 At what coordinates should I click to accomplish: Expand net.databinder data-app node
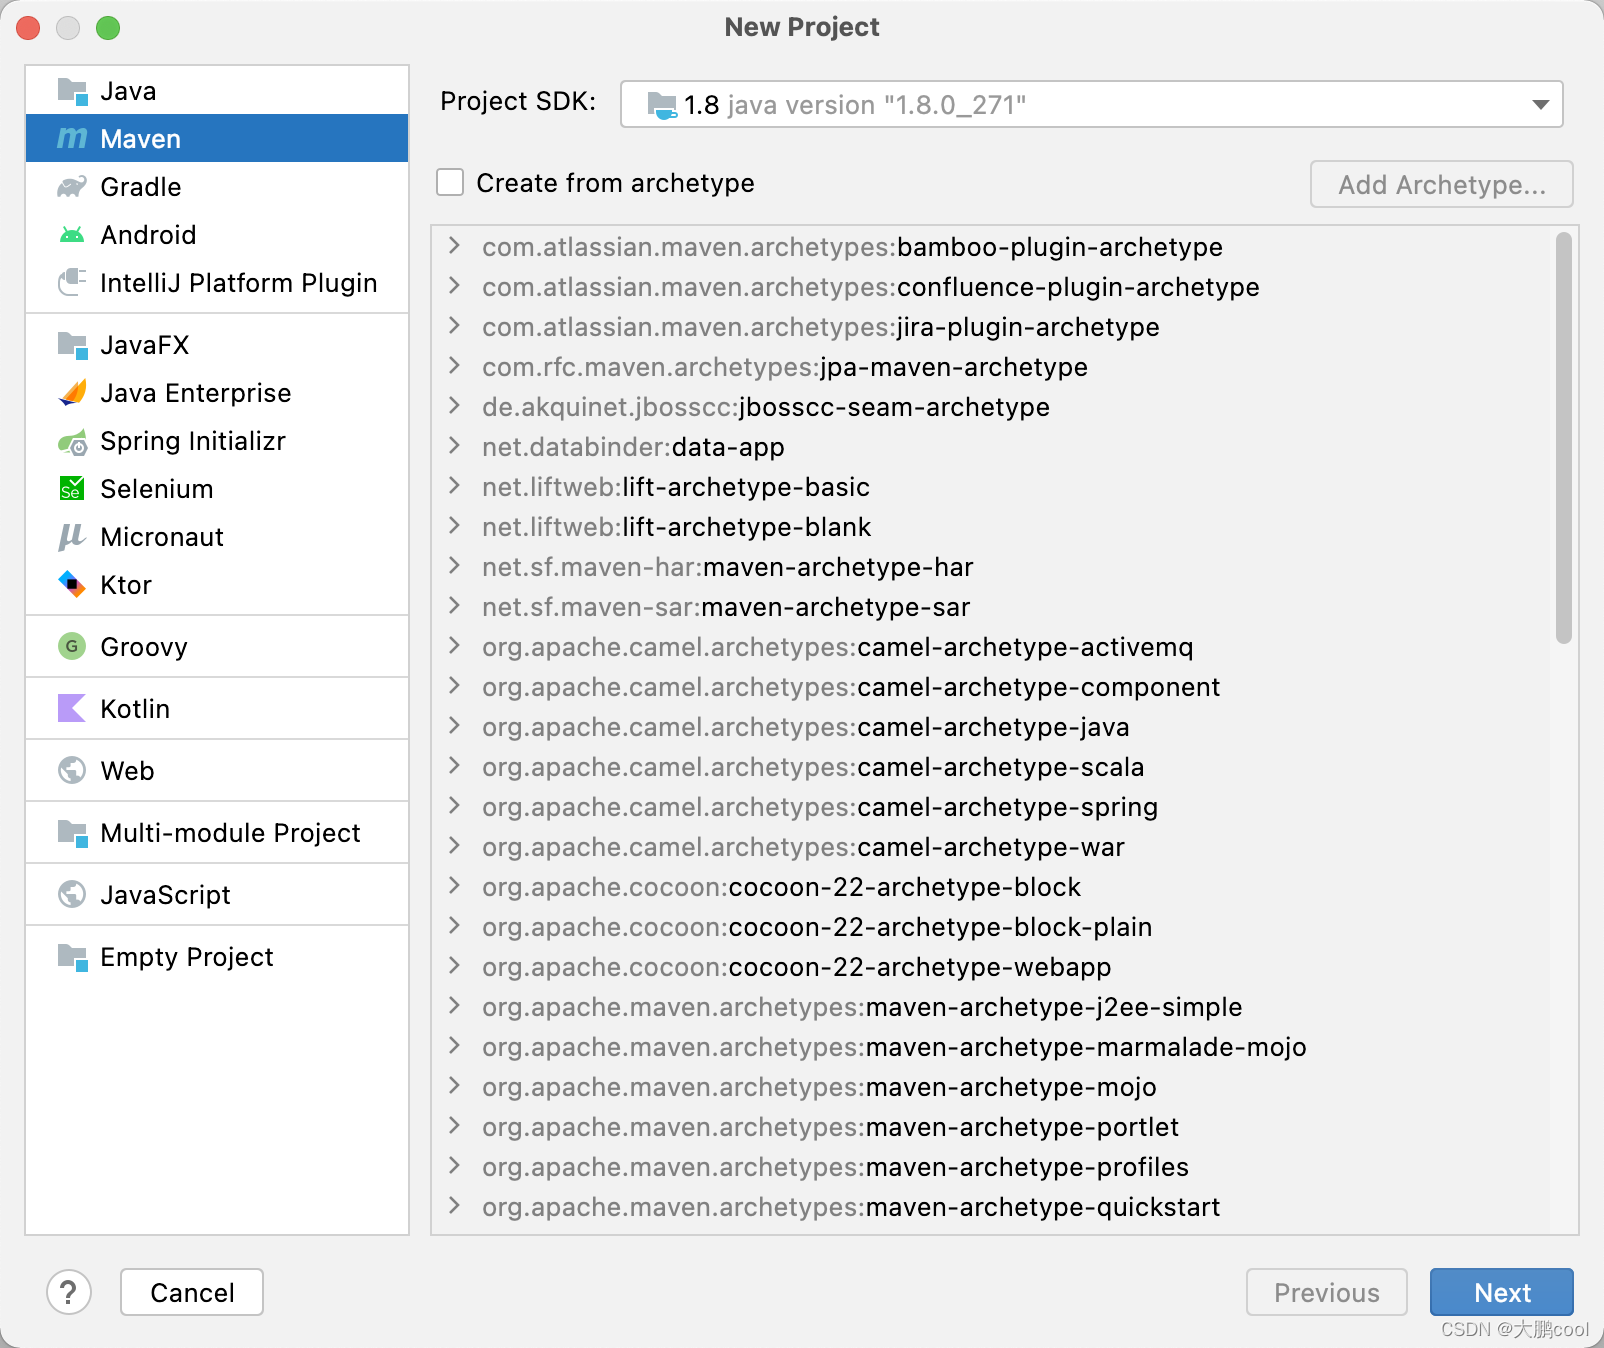point(455,446)
